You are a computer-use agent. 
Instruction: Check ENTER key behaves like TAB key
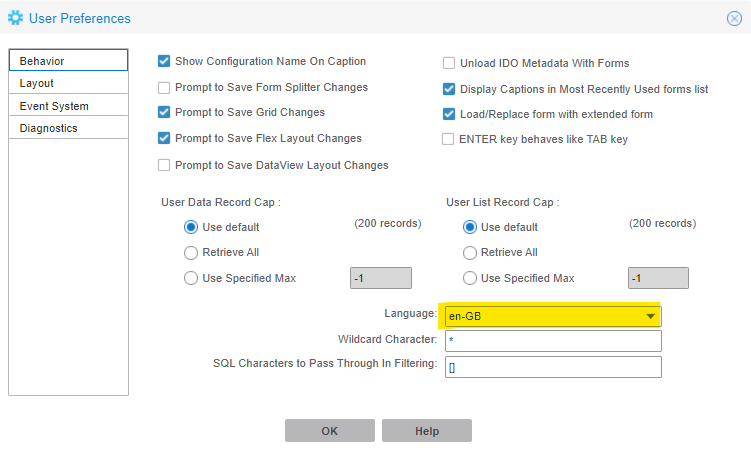click(449, 139)
